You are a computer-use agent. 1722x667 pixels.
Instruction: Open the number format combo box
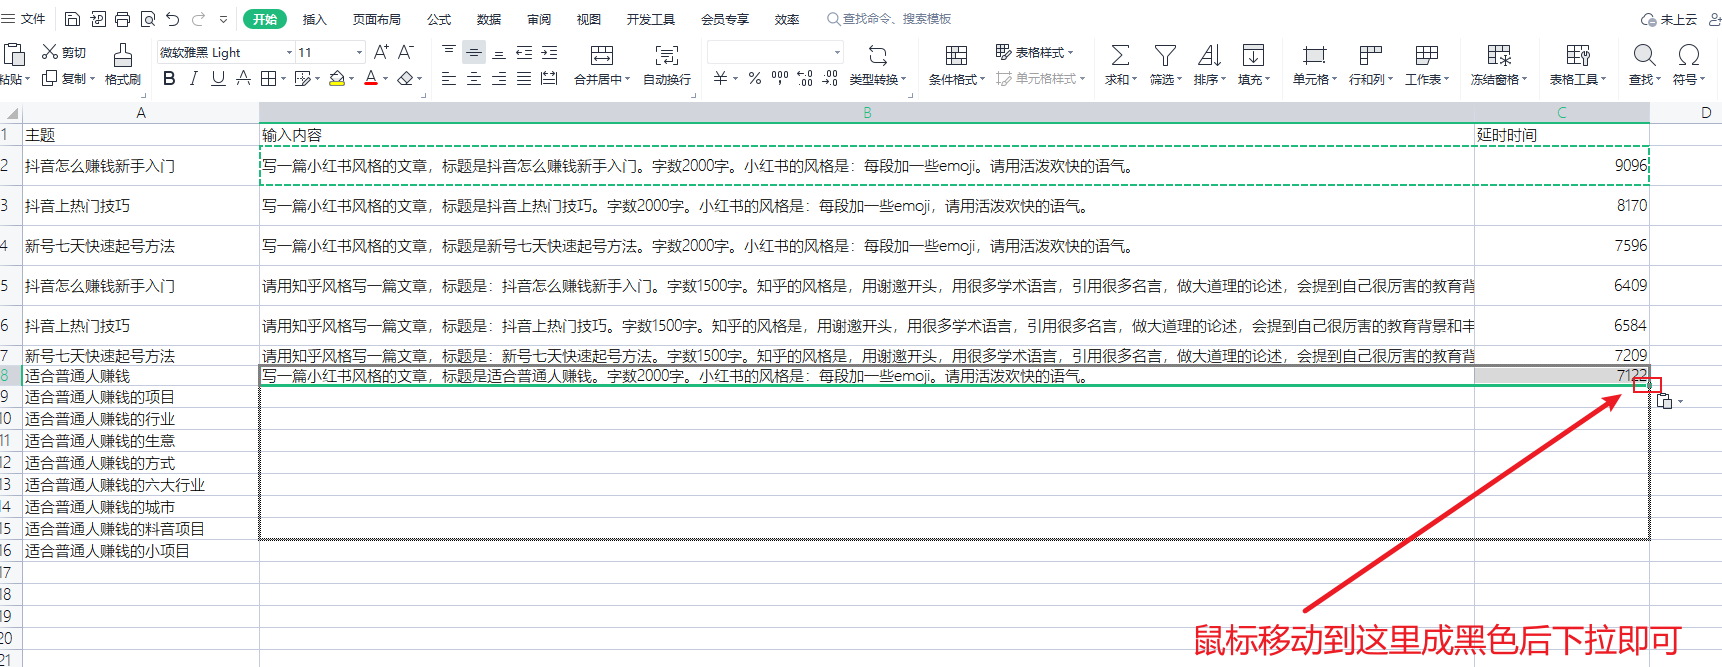coord(775,52)
